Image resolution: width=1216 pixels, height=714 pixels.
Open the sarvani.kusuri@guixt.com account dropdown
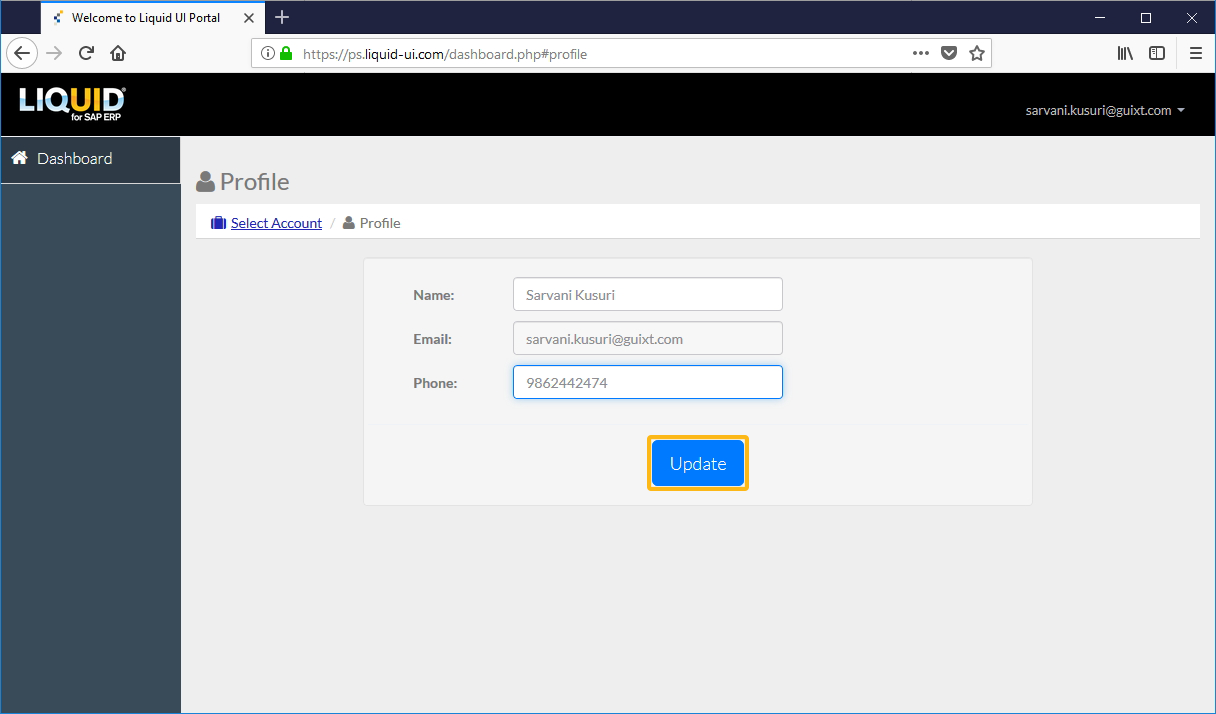(x=1105, y=111)
